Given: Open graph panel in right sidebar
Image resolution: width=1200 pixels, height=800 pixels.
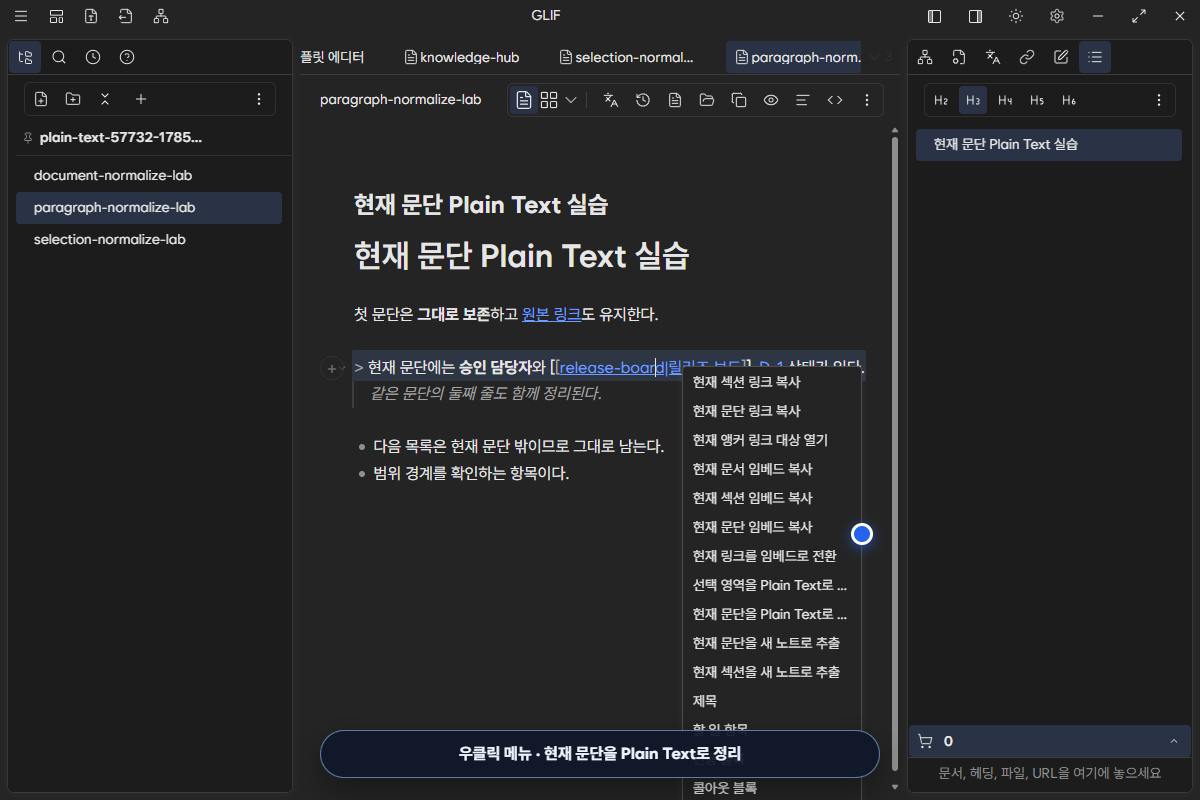Looking at the screenshot, I should click(x=925, y=57).
